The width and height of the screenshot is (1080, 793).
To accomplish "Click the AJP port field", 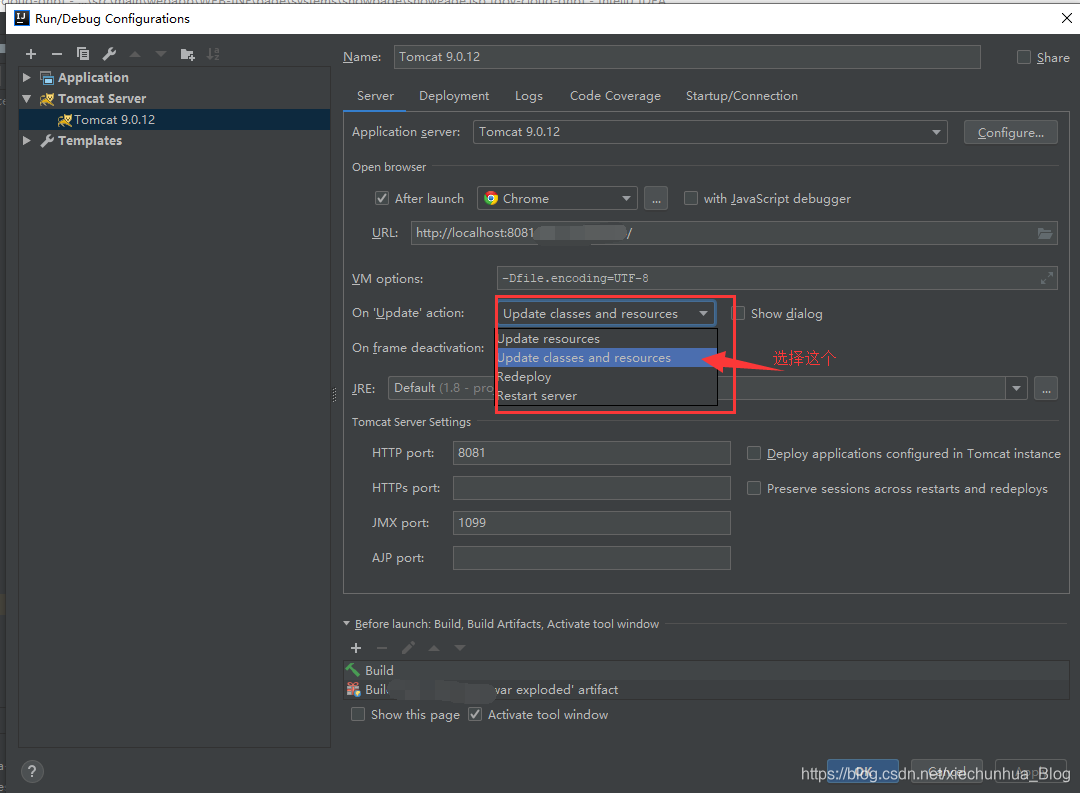I will click(x=592, y=558).
